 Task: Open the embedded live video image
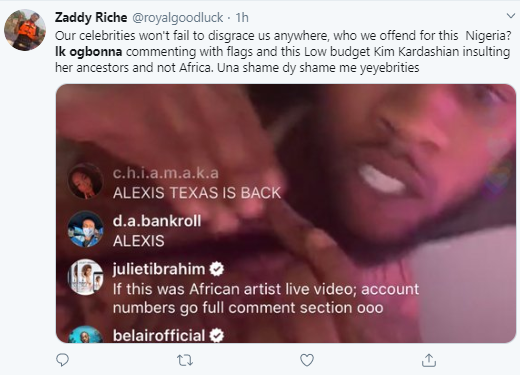(286, 213)
